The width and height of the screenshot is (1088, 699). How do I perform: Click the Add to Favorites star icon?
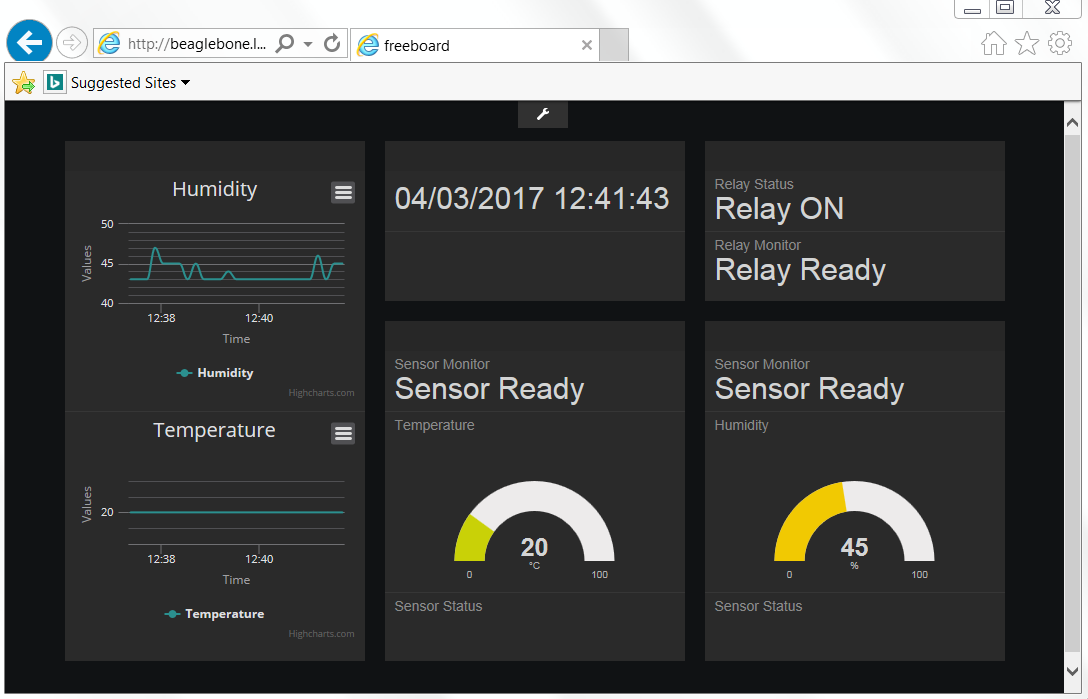click(x=22, y=82)
